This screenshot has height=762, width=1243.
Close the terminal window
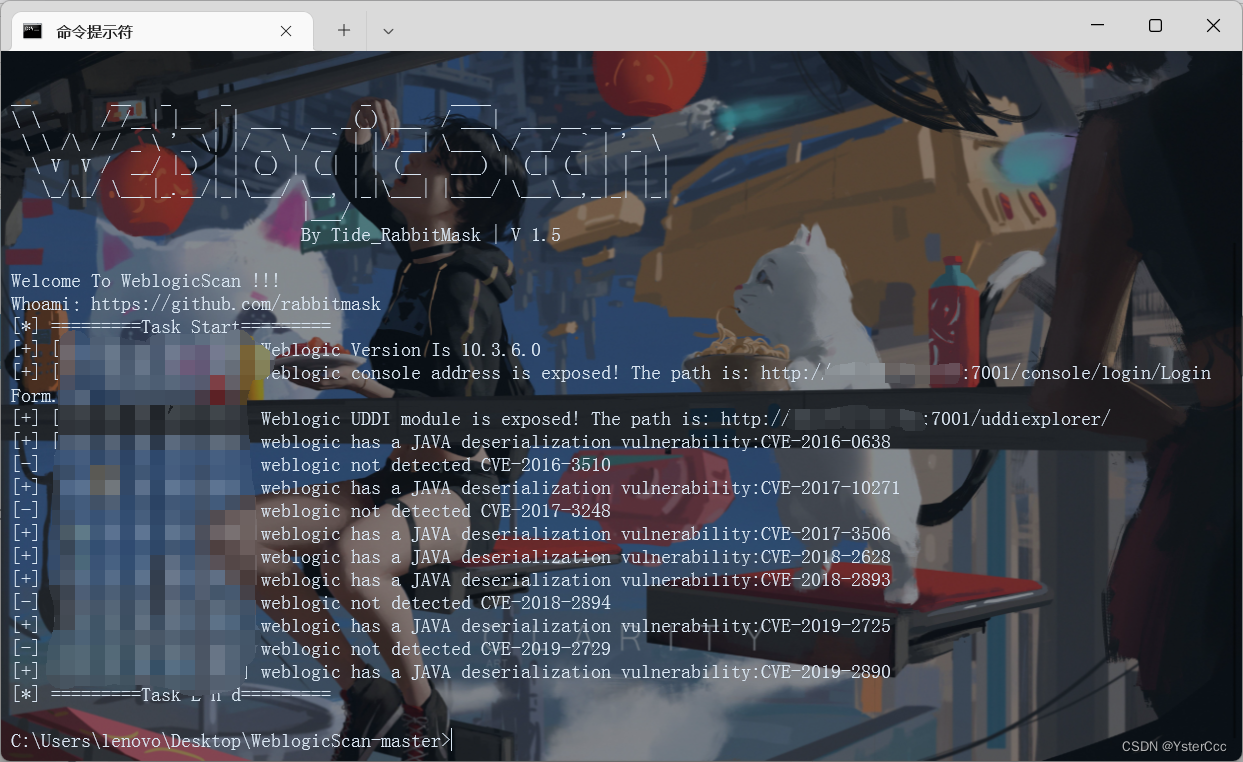point(1213,26)
